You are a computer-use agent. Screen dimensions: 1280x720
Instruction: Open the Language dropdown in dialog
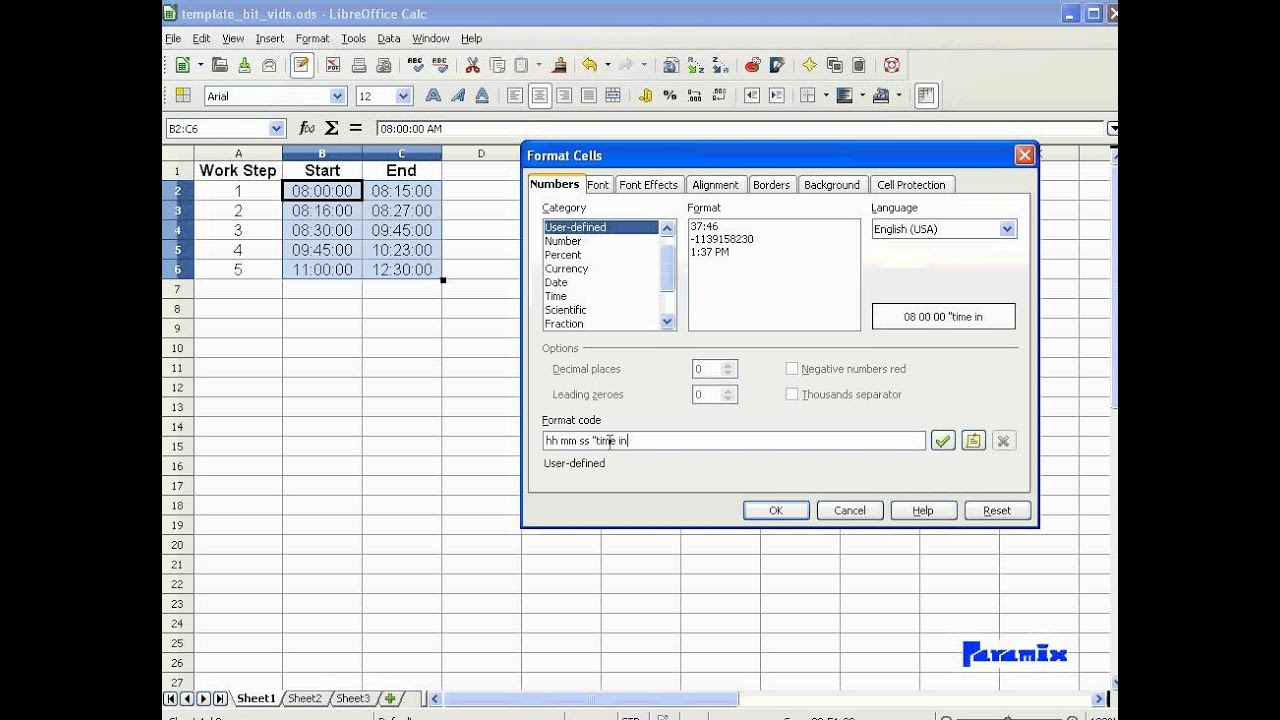tap(1007, 229)
